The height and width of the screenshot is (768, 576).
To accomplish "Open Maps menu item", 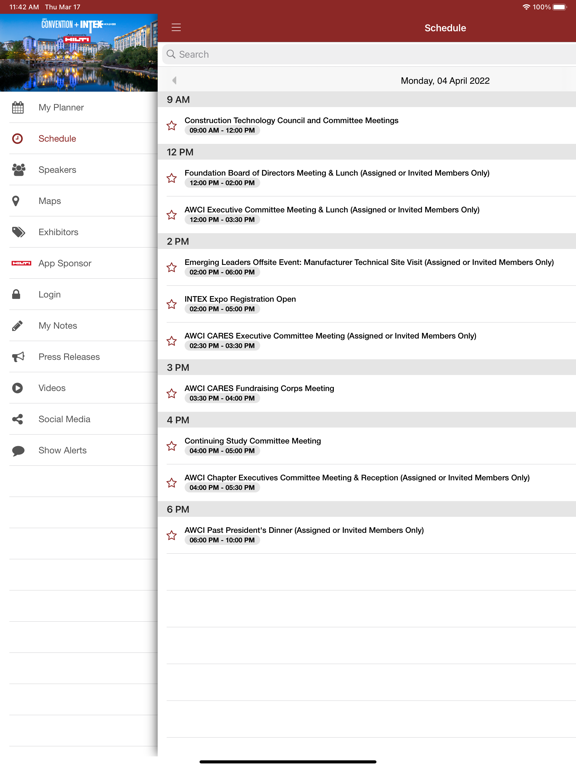I will click(78, 201).
